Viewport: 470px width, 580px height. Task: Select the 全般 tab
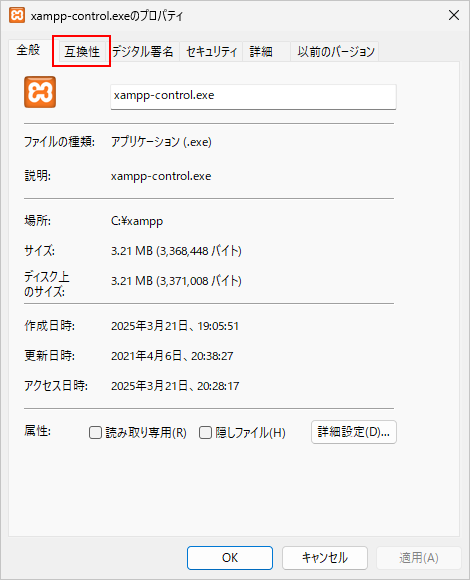click(x=28, y=50)
